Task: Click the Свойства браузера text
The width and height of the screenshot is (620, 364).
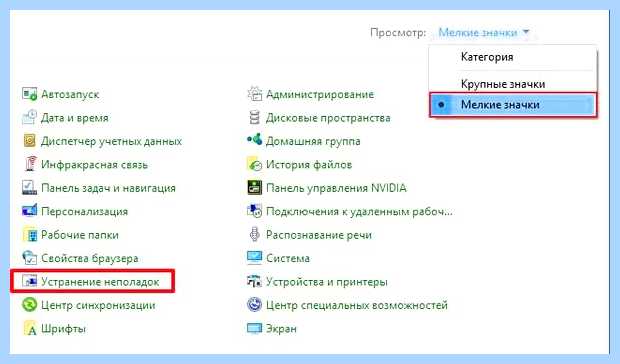Action: [x=90, y=258]
